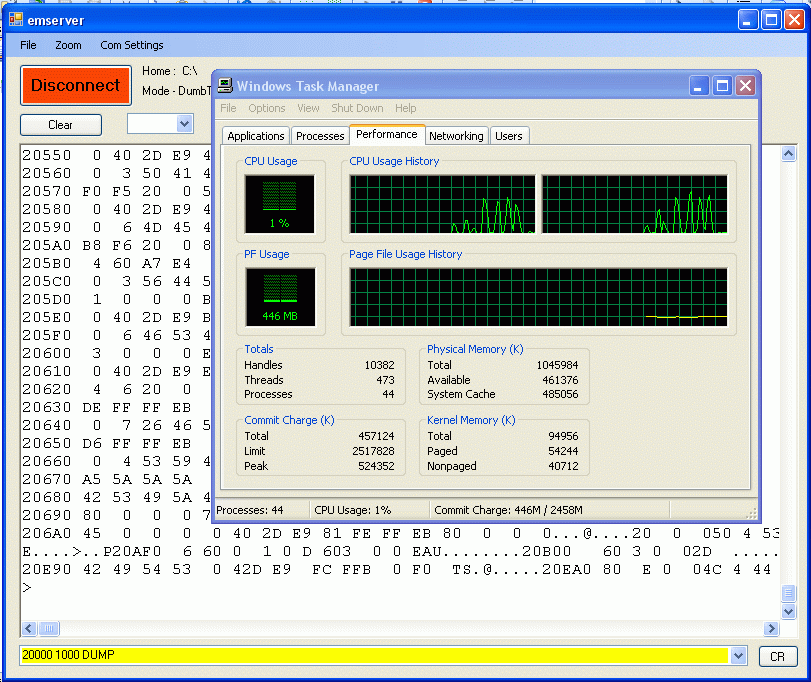This screenshot has height=682, width=811.
Task: Click the Kernel Memory Total value 94956
Action: click(x=563, y=436)
